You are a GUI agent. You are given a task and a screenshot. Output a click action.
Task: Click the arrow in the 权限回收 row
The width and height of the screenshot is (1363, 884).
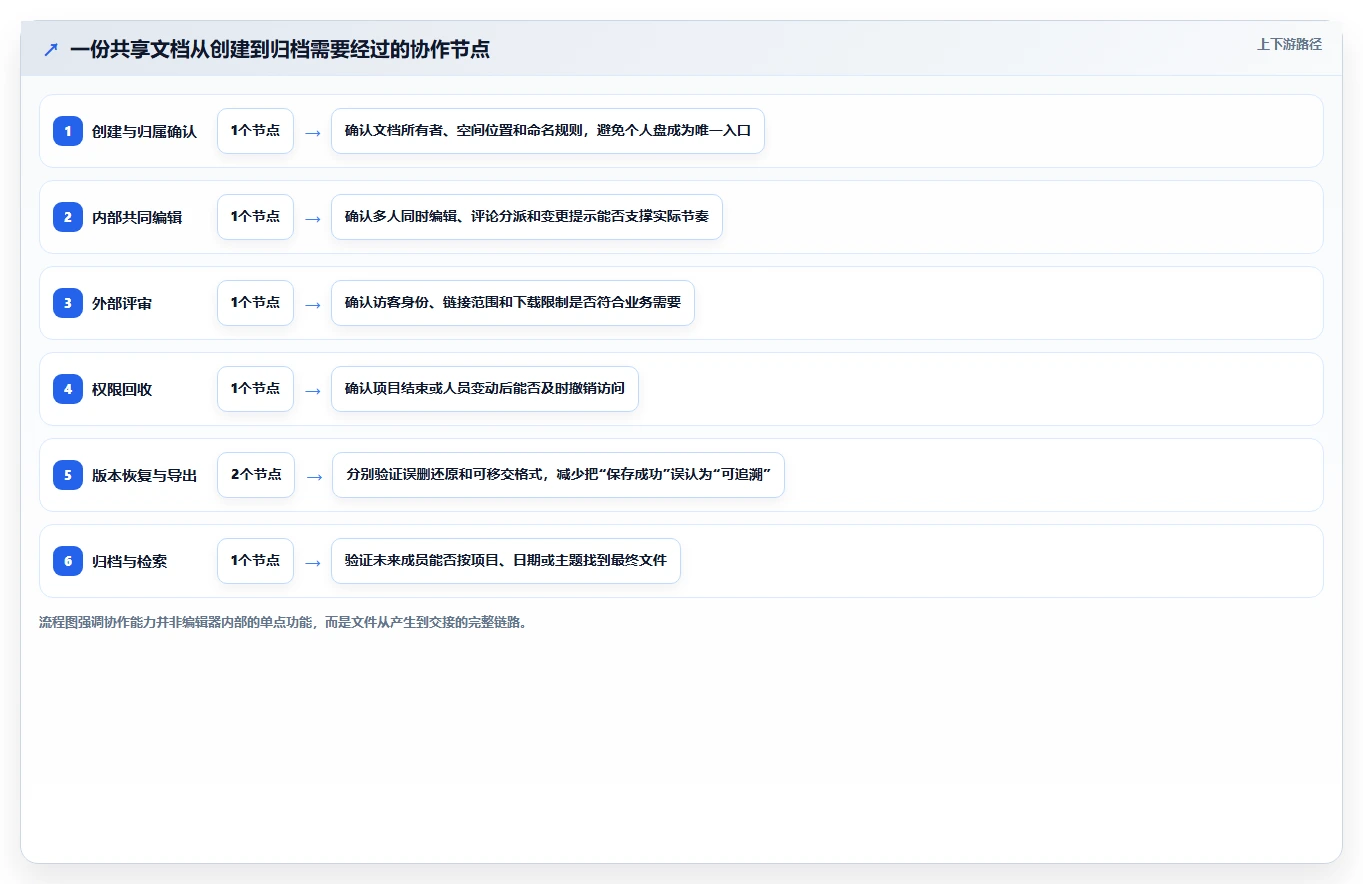click(313, 390)
